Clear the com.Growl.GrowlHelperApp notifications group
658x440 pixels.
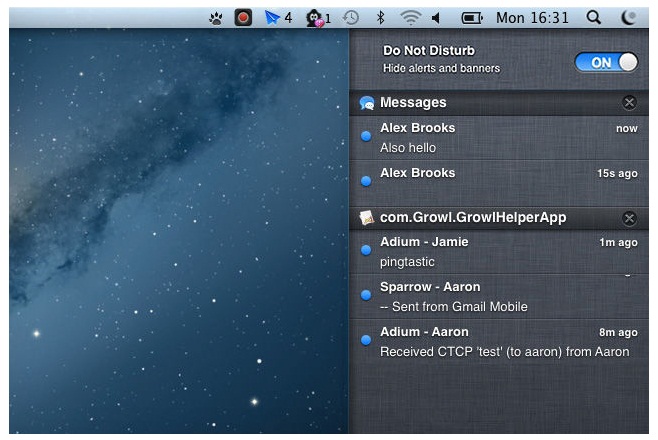629,219
